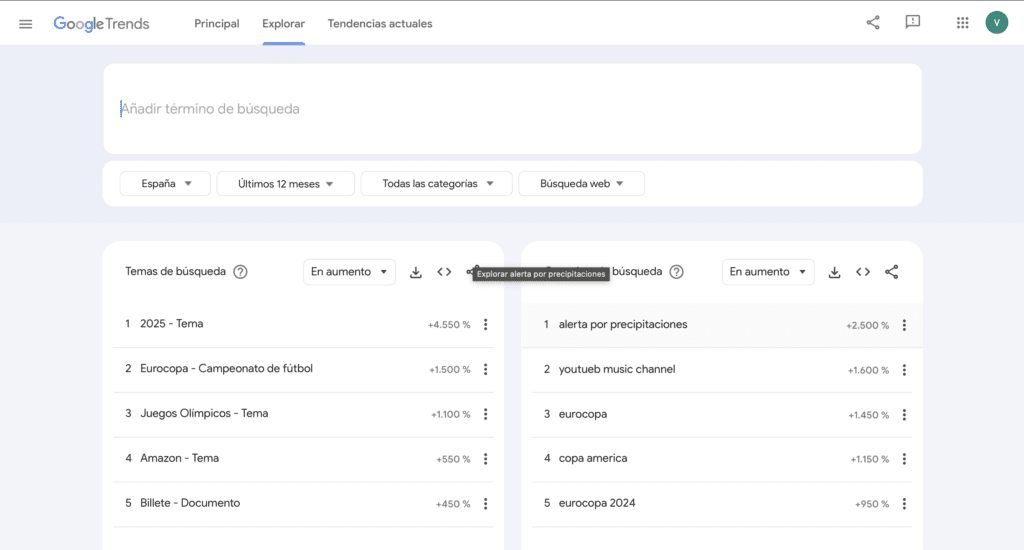Click the +4.550 % value
Viewport: 1024px width, 550px height.
click(449, 325)
